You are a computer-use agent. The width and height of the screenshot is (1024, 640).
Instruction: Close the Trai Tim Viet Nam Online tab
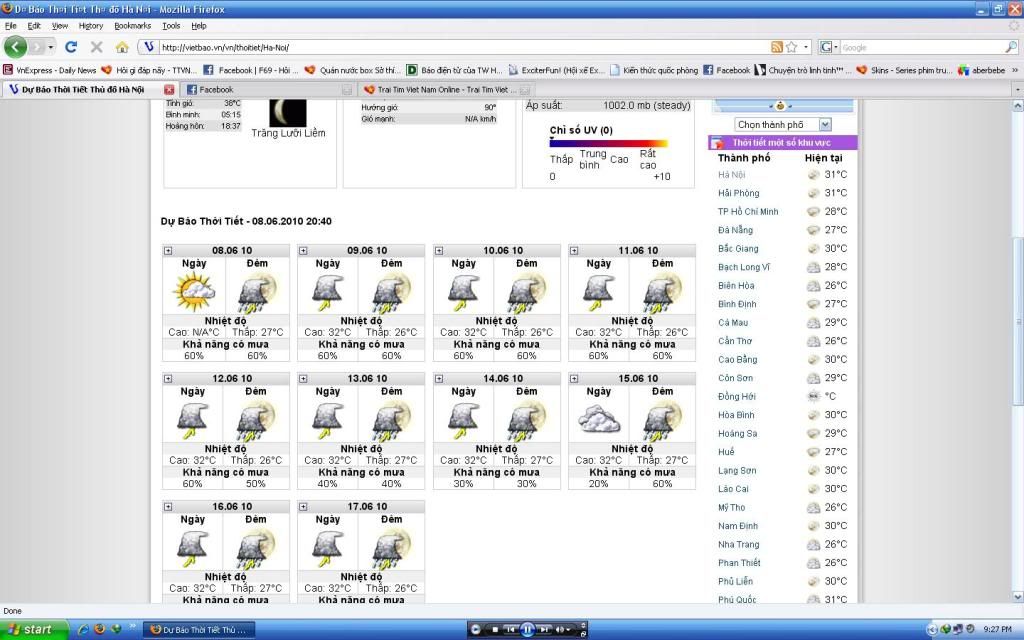pos(524,89)
